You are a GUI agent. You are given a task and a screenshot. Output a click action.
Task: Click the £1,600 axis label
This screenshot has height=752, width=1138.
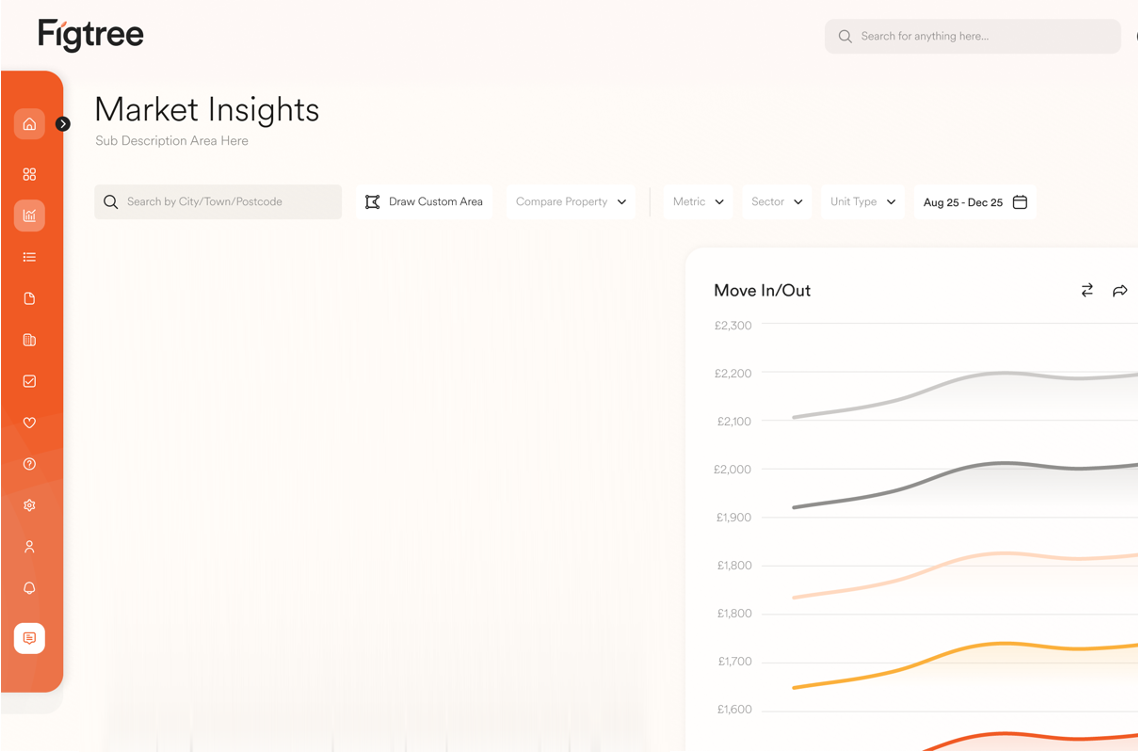coord(734,709)
